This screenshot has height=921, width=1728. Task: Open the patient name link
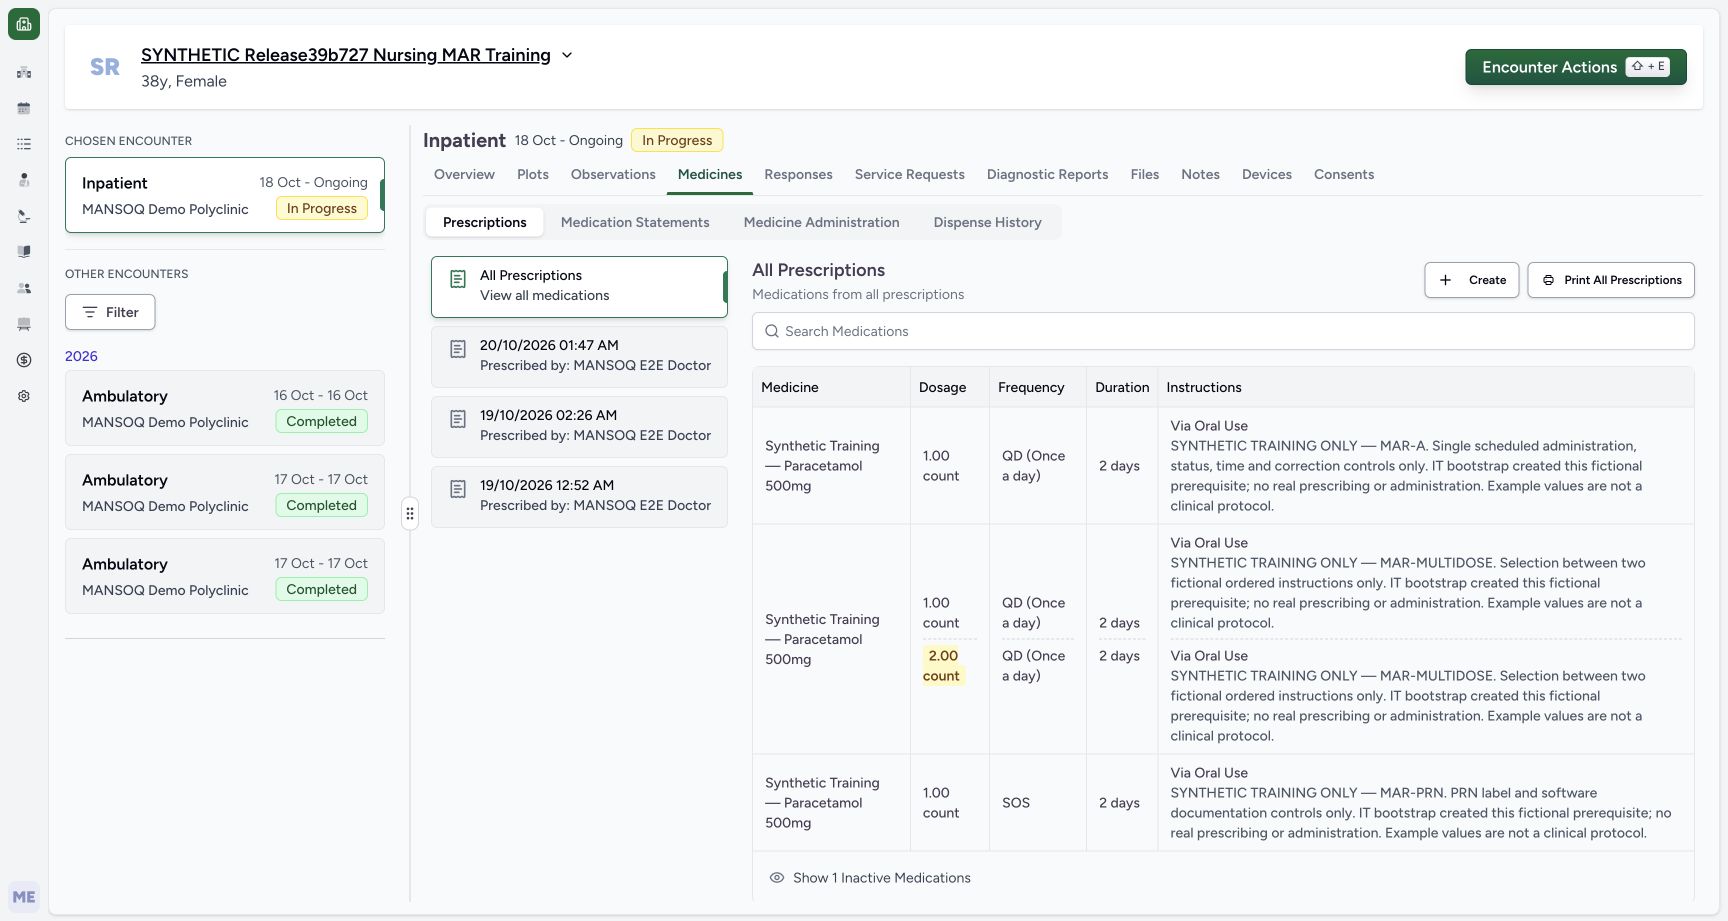[346, 55]
